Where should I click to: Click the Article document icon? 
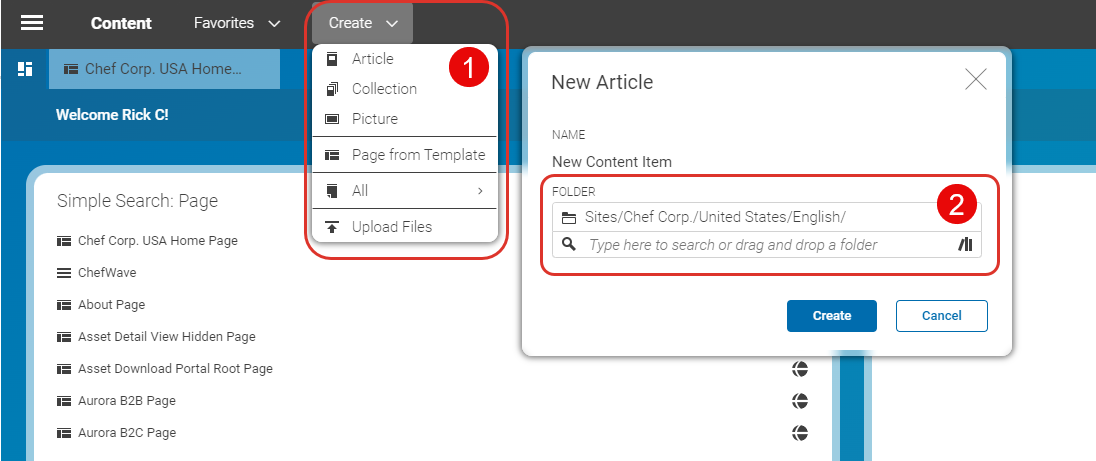333,59
